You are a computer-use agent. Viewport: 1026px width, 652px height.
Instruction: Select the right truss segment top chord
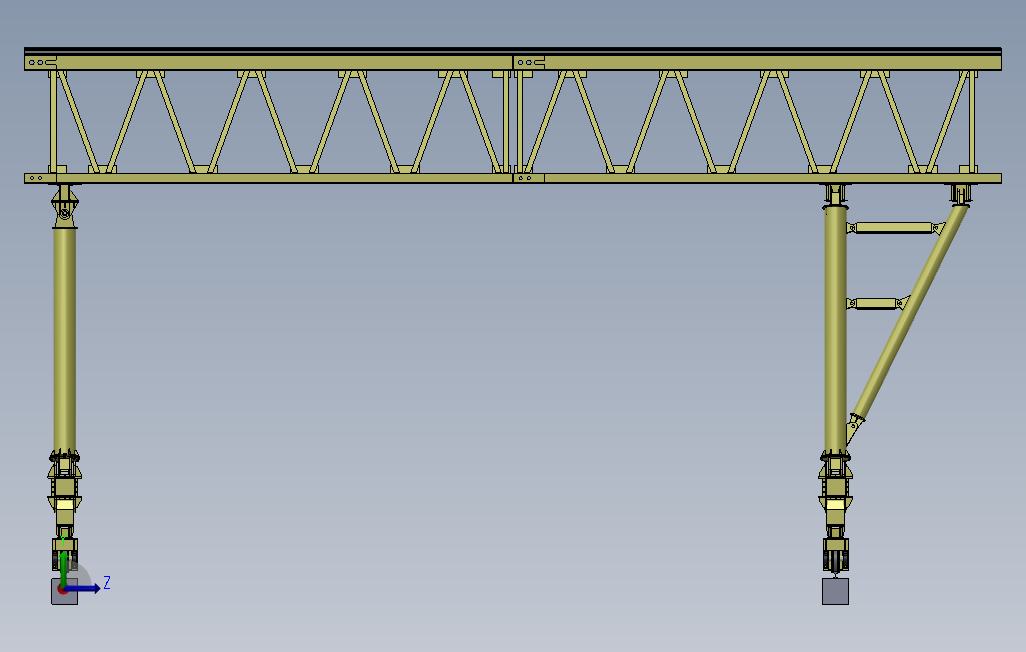758,63
